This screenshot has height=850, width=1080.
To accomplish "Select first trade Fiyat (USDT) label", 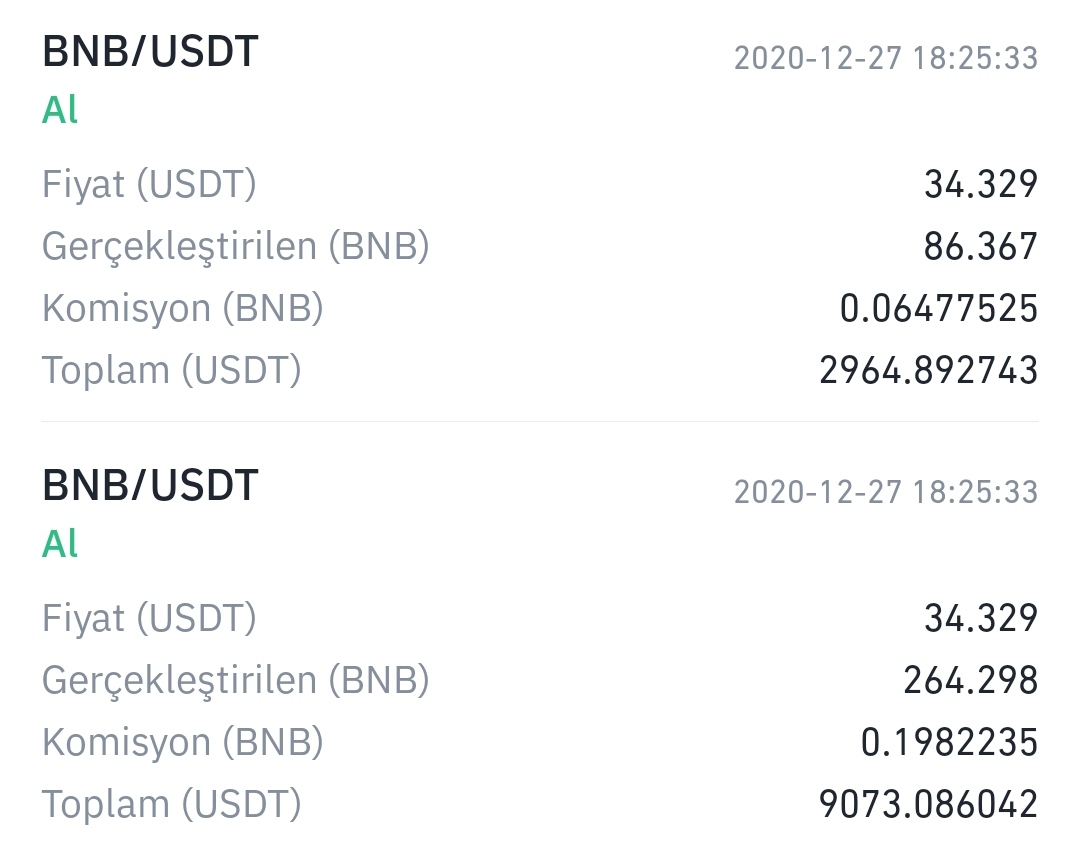I will pos(149,185).
